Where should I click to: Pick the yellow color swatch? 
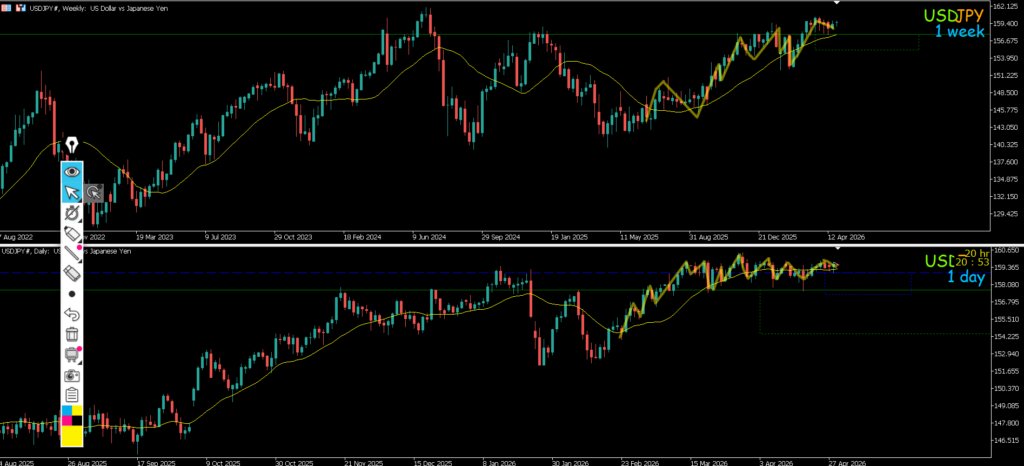72,435
